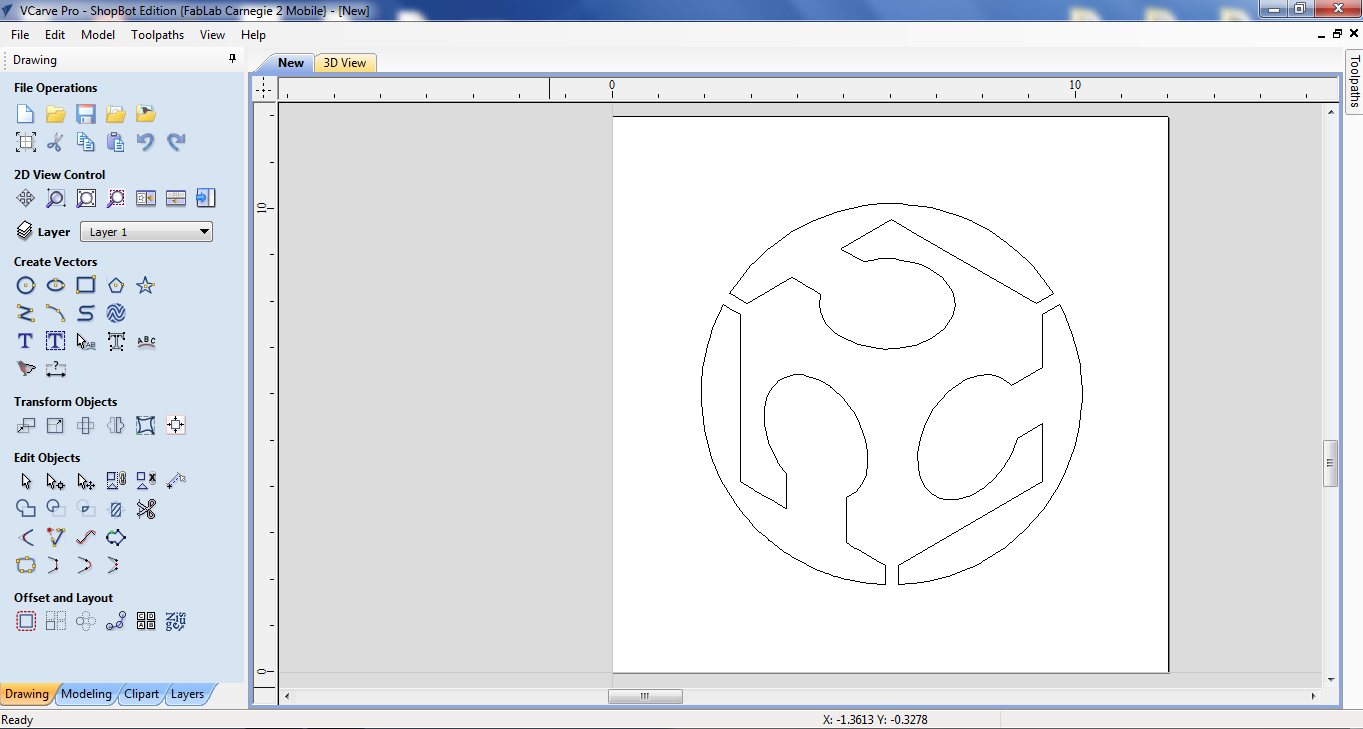Switch to the Layers panel tab
Image resolution: width=1363 pixels, height=729 pixels.
coord(187,694)
